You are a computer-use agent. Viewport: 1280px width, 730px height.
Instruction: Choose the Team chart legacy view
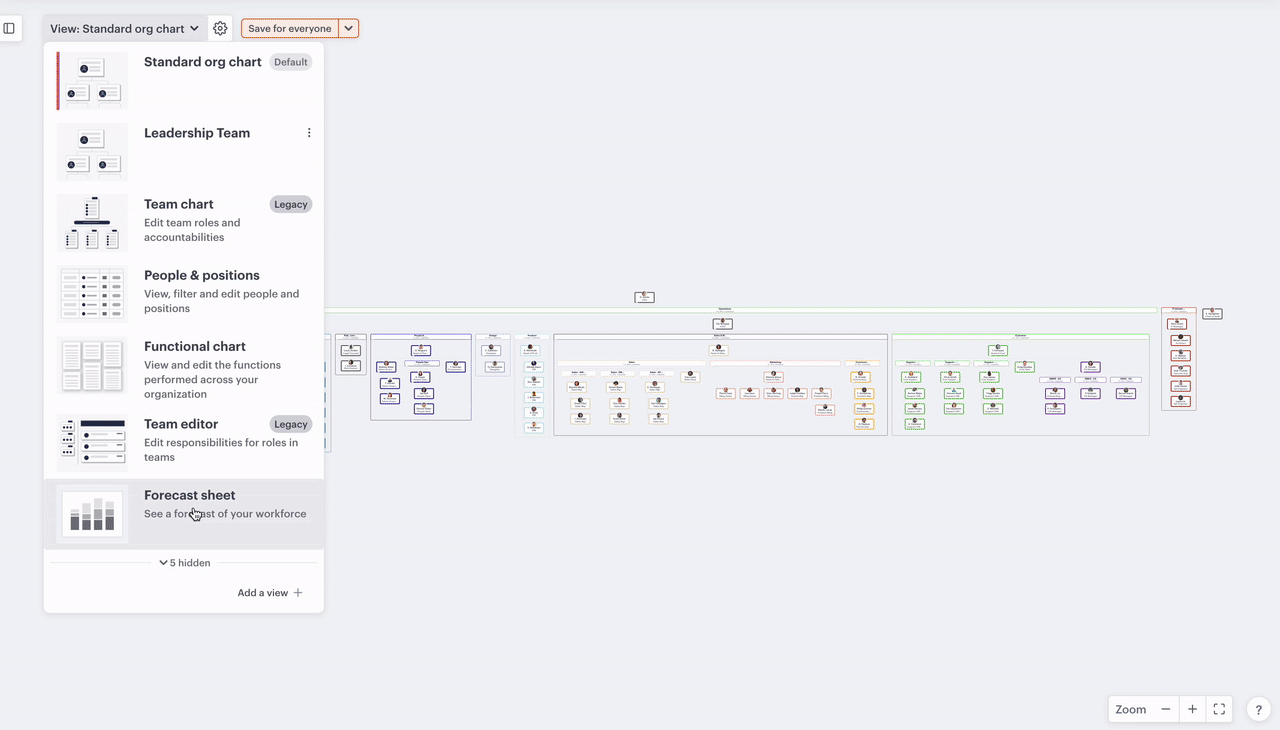[179, 204]
